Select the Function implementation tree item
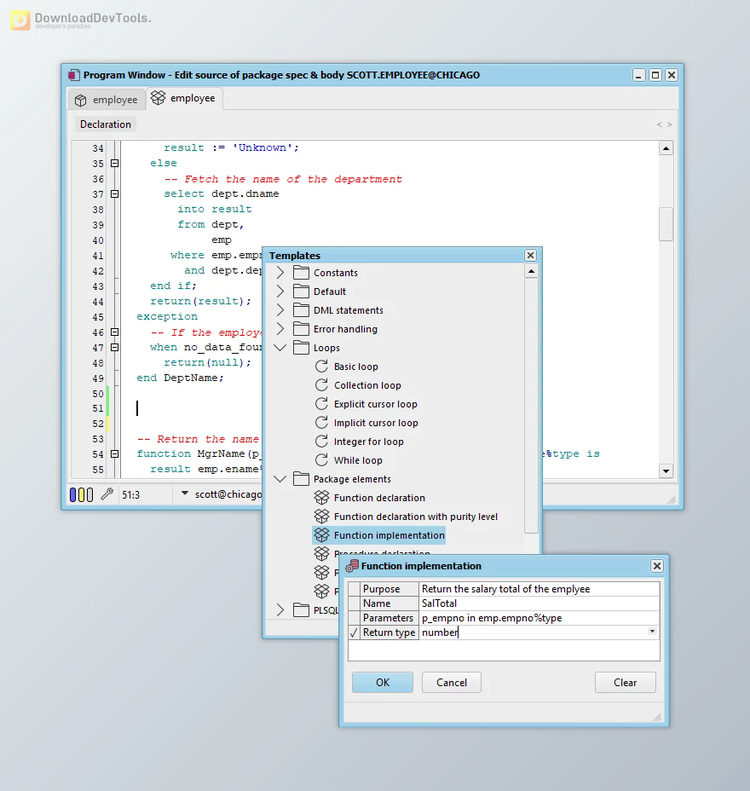 click(379, 535)
